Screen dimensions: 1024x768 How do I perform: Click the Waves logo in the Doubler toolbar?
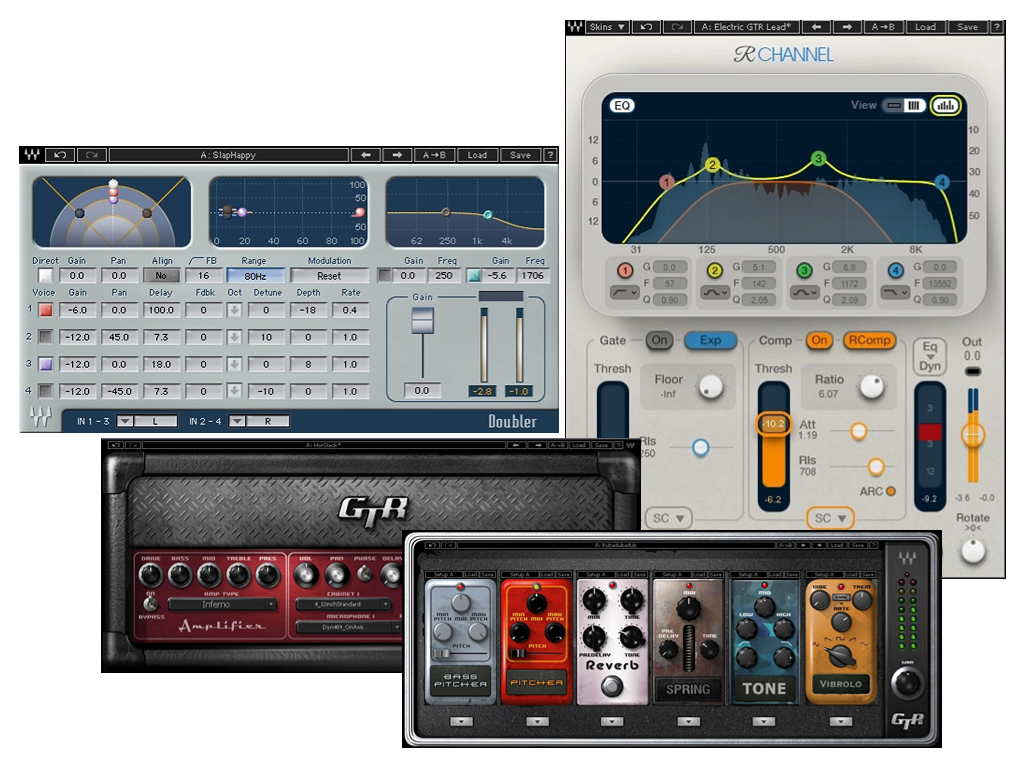click(32, 155)
